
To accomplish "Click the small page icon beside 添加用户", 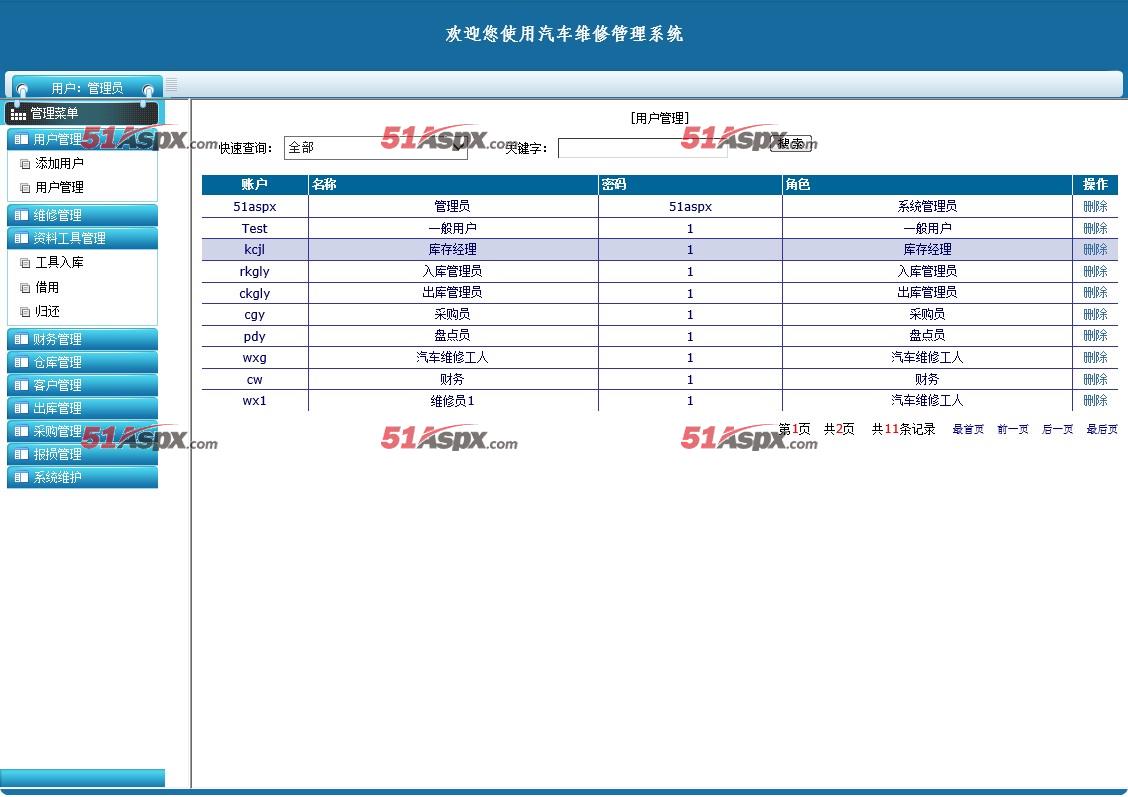I will 25,164.
